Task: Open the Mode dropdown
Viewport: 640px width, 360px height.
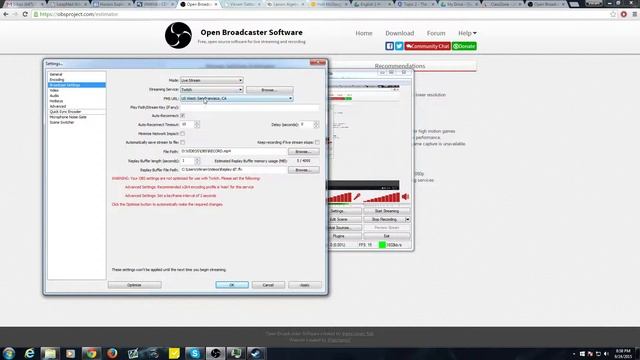Action: [x=211, y=80]
